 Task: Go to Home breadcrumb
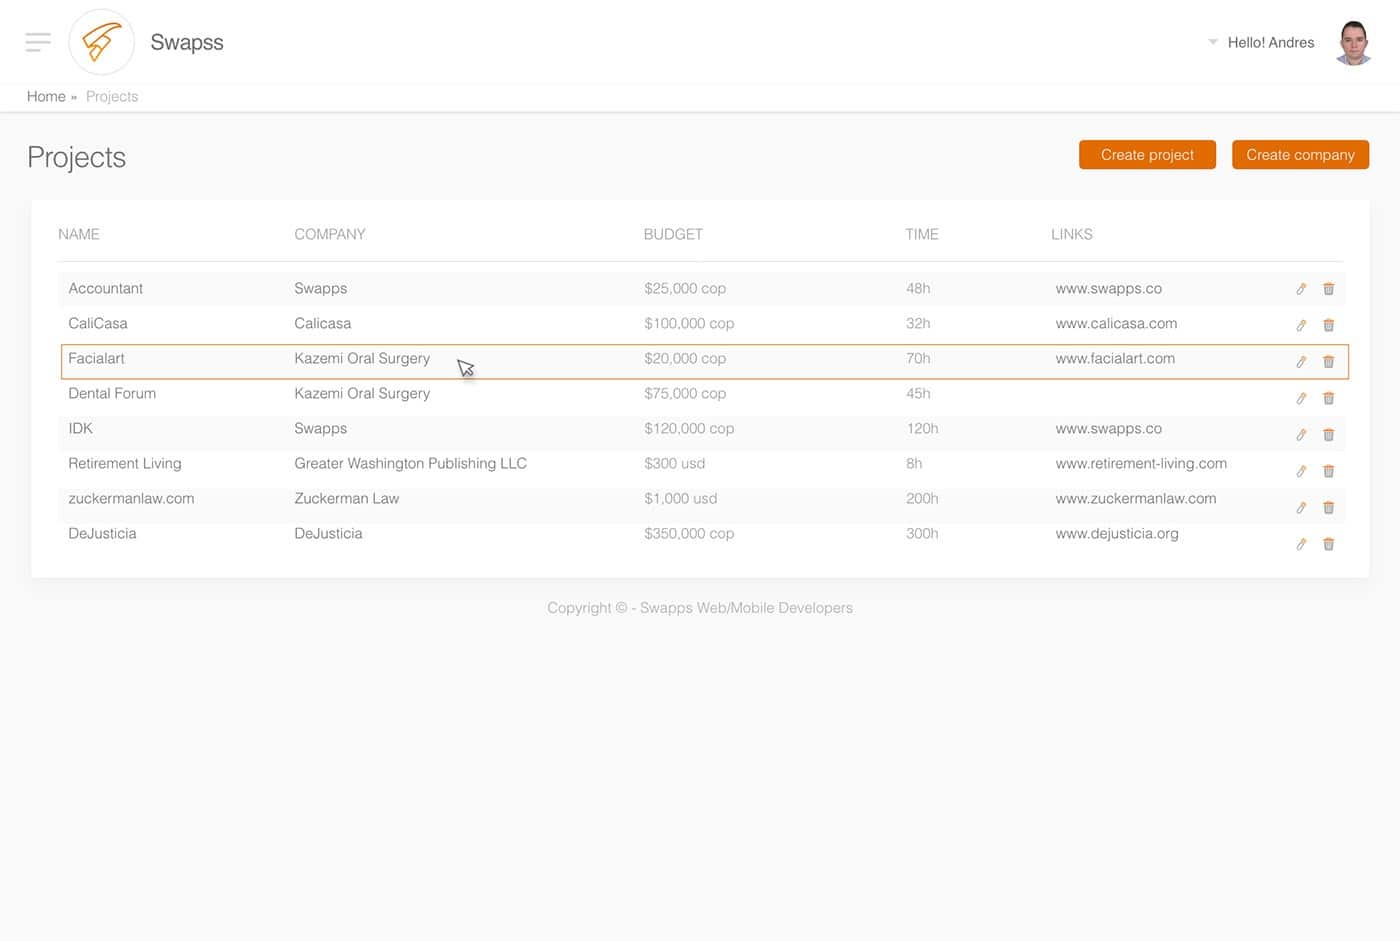pyautogui.click(x=46, y=96)
